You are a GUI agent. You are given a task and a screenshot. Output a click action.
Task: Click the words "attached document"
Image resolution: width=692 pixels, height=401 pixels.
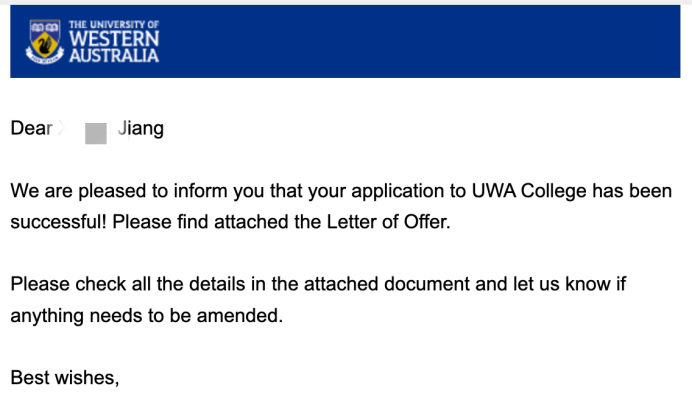(x=387, y=284)
